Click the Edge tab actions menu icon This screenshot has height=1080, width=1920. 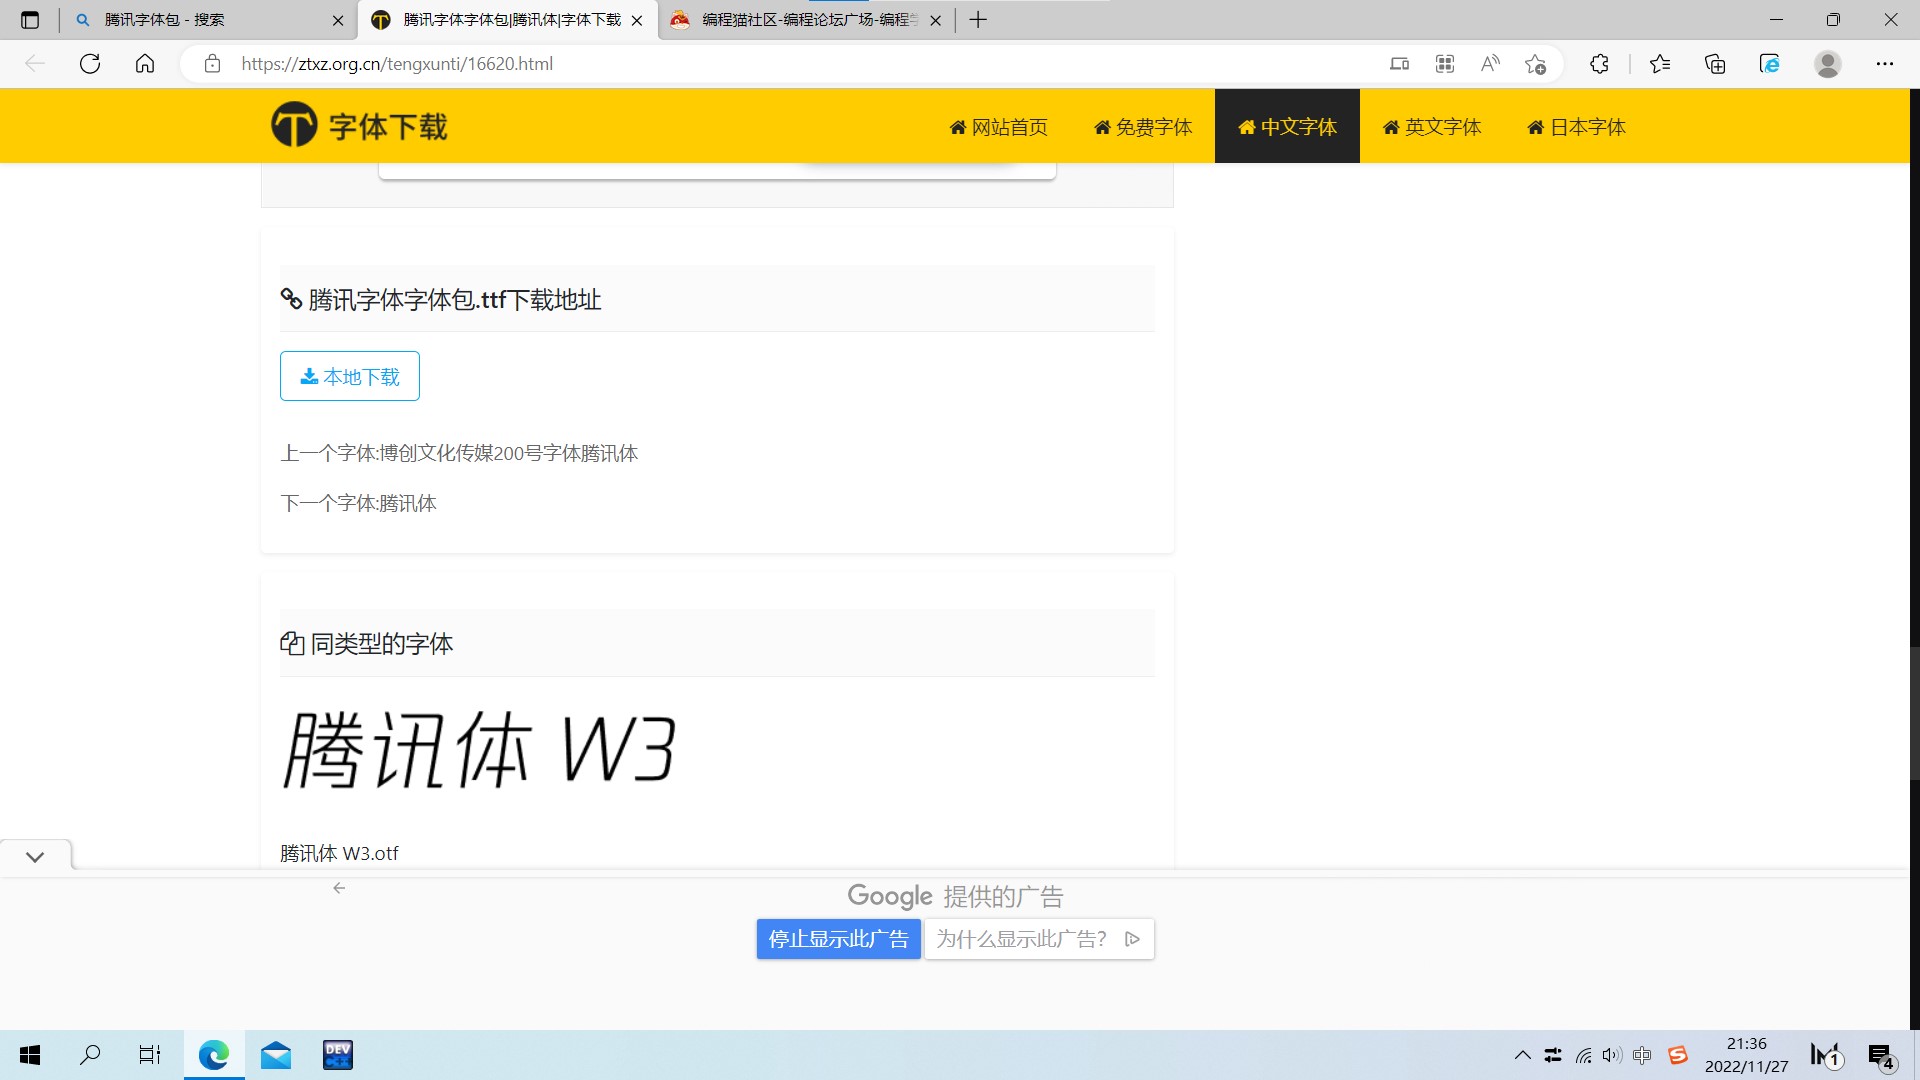30,20
